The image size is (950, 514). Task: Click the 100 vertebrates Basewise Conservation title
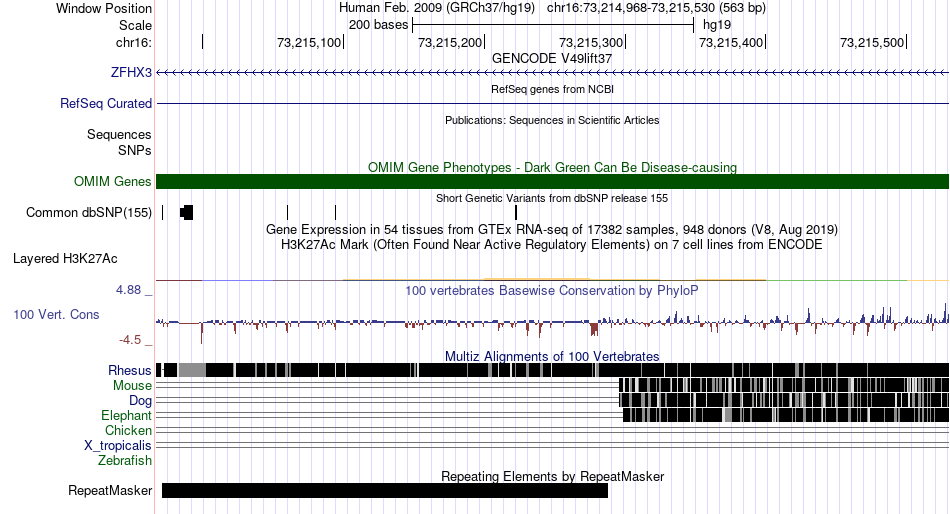click(552, 290)
